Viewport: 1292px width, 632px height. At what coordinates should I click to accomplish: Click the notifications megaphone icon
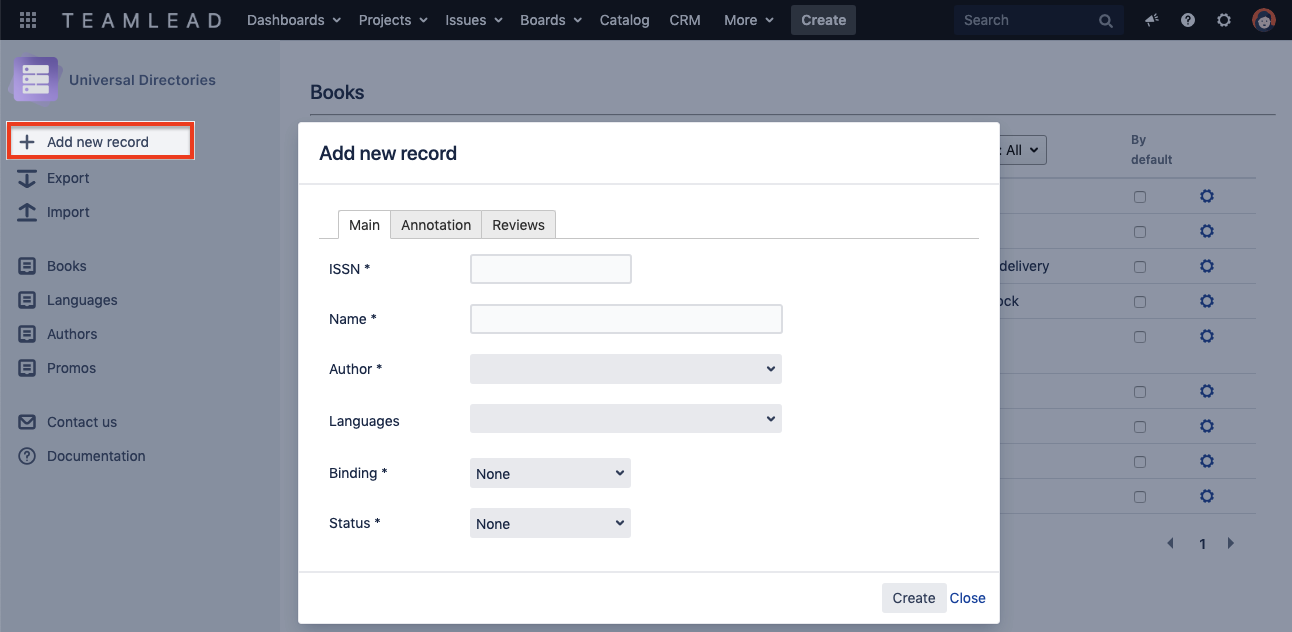pyautogui.click(x=1152, y=20)
